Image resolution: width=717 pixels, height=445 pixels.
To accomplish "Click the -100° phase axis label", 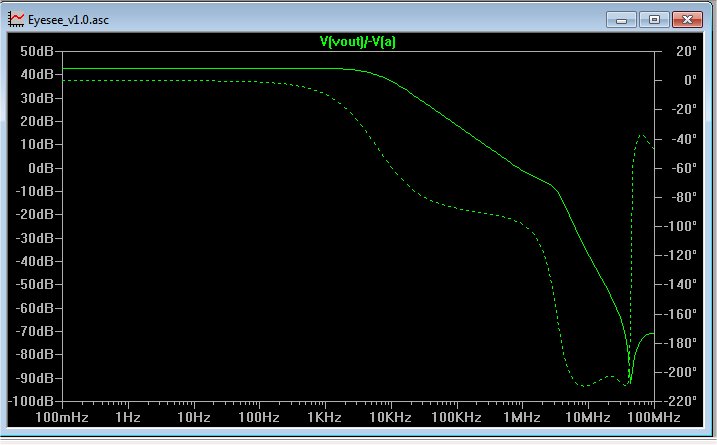I will pyautogui.click(x=681, y=226).
